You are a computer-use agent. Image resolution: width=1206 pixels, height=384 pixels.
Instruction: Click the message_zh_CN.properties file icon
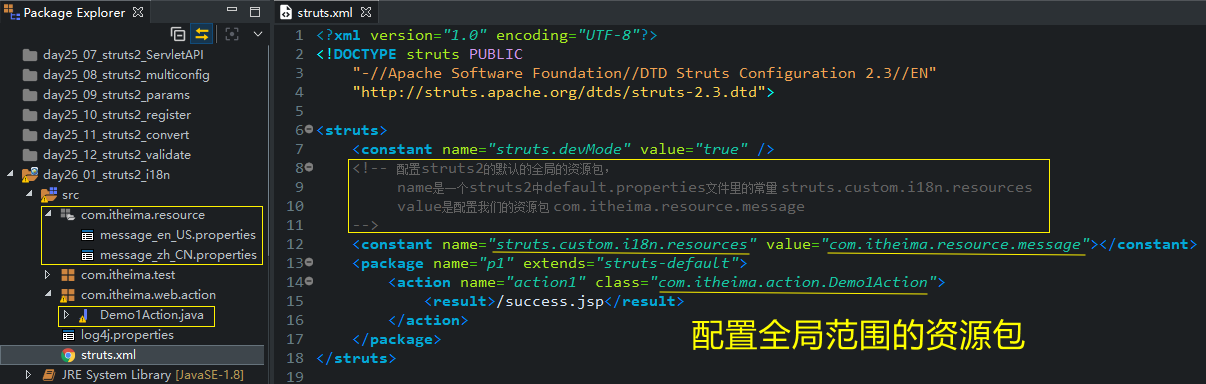[88, 255]
